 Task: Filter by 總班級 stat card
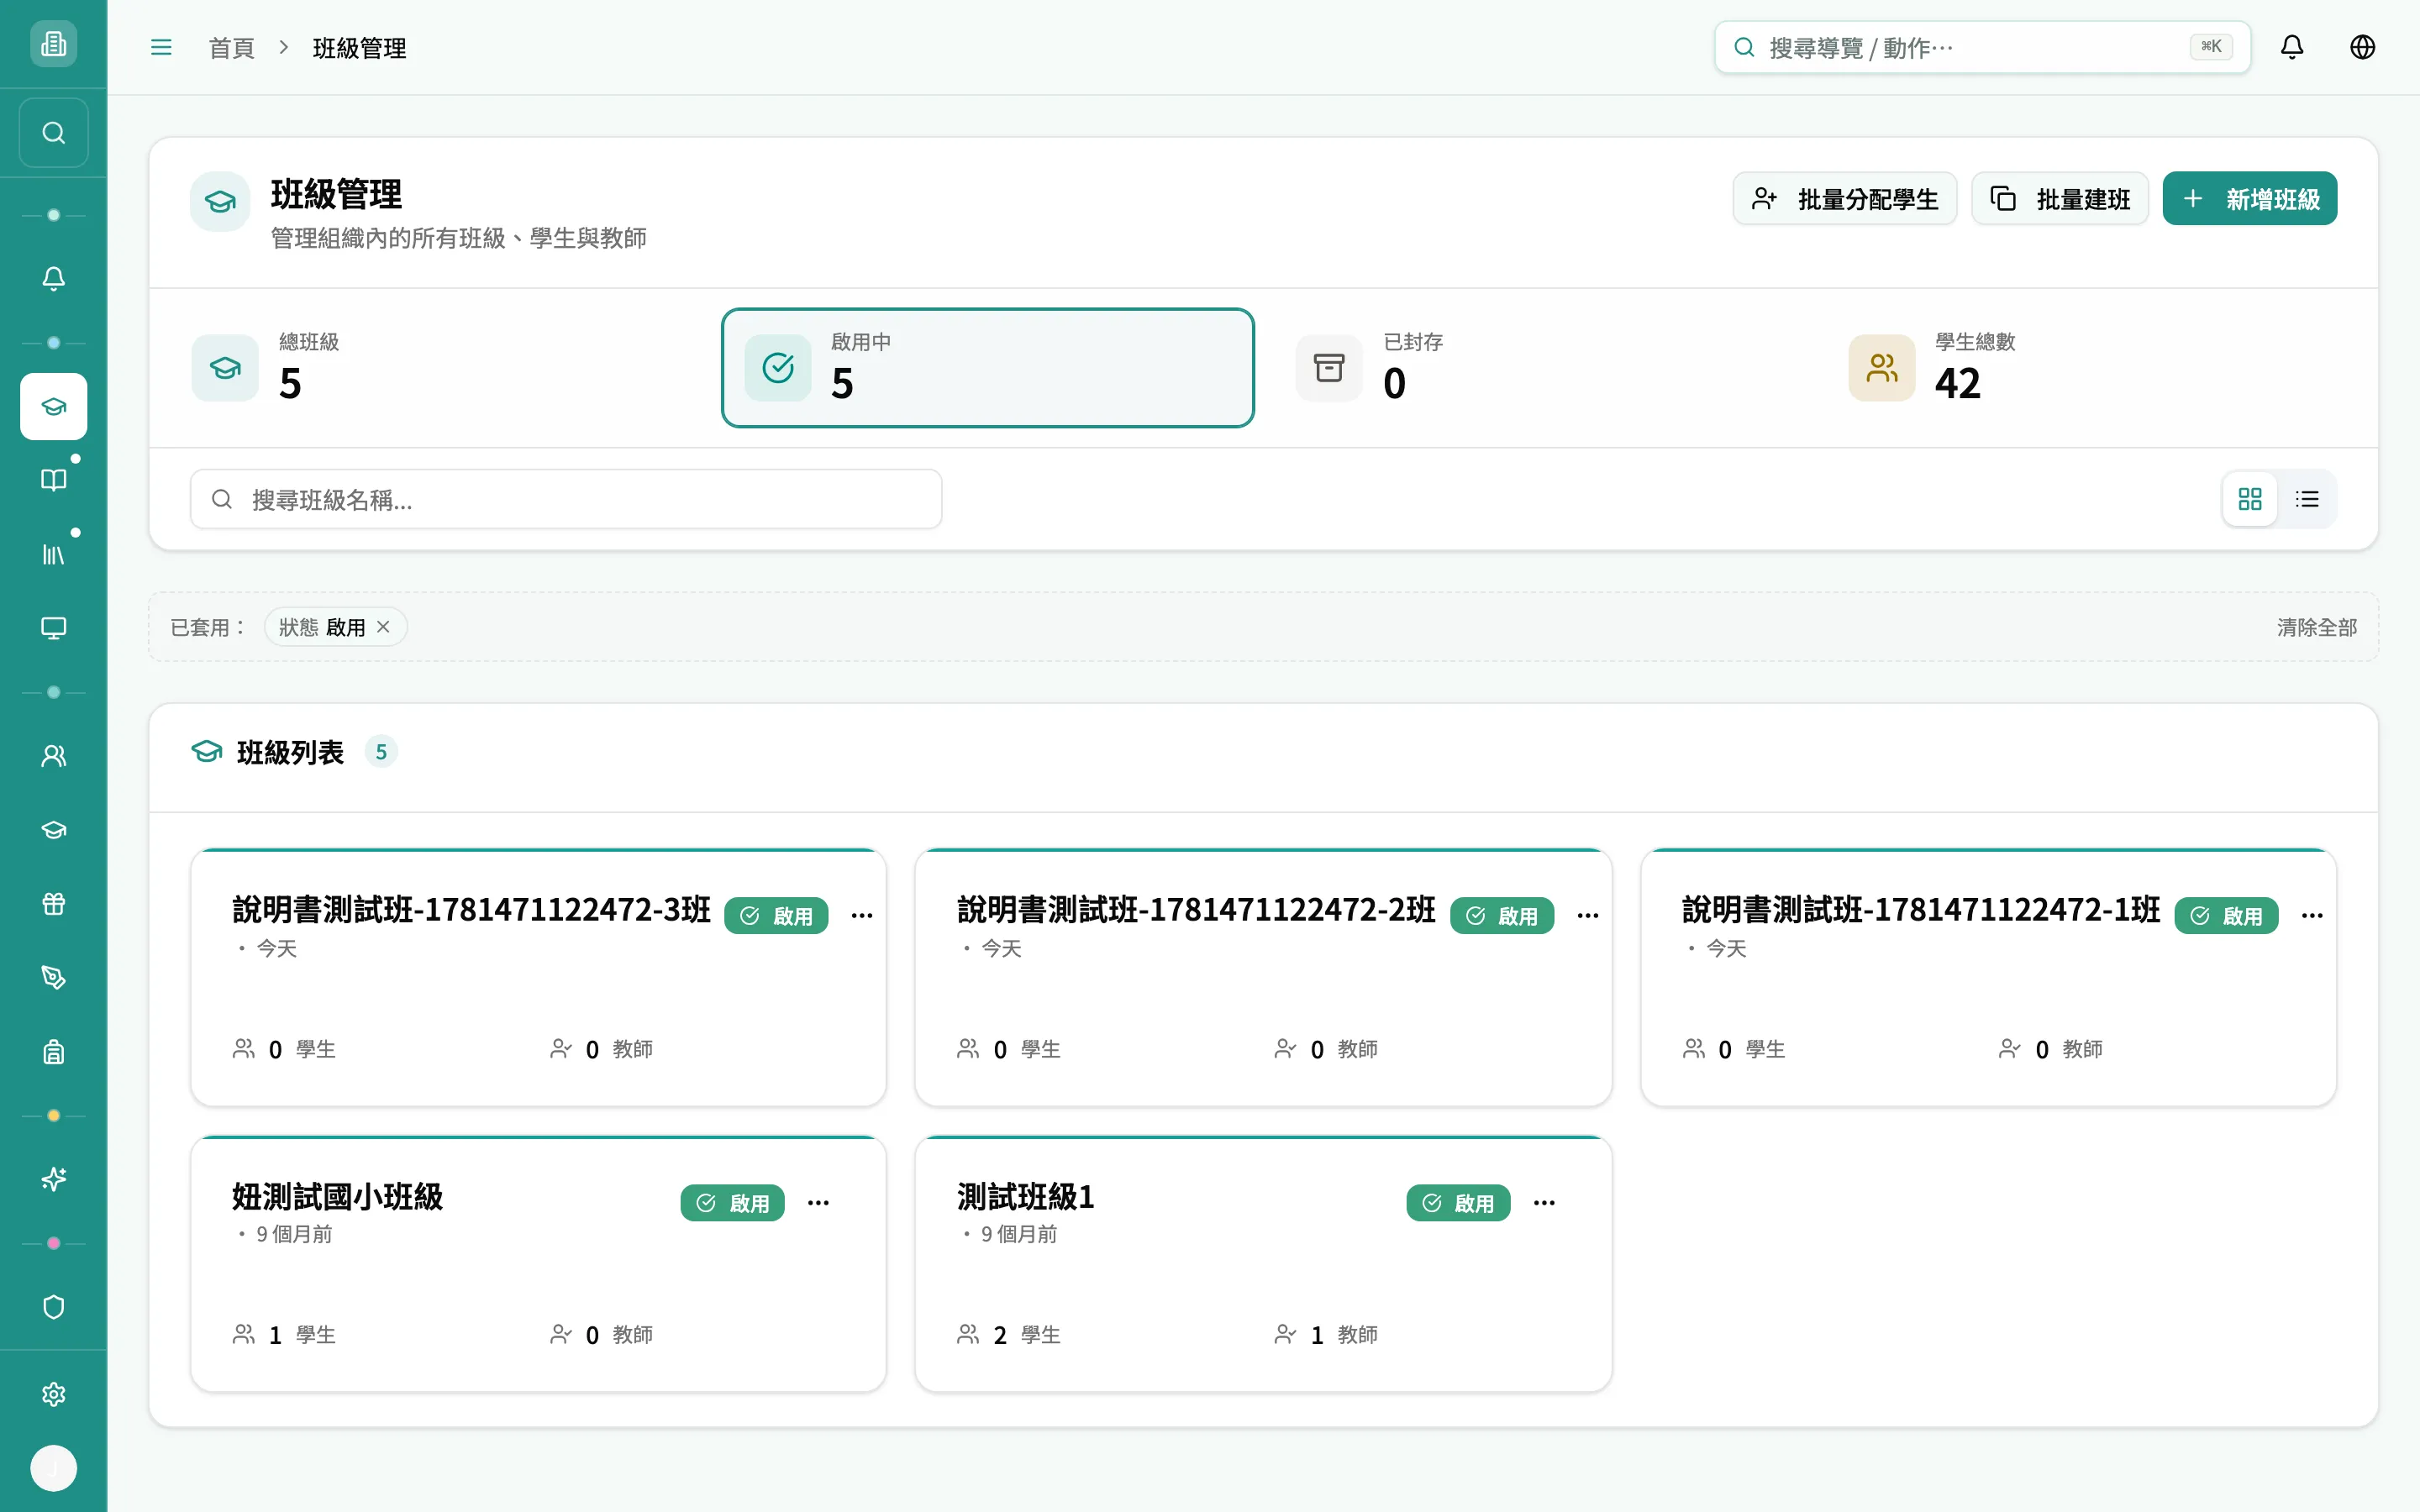click(435, 368)
